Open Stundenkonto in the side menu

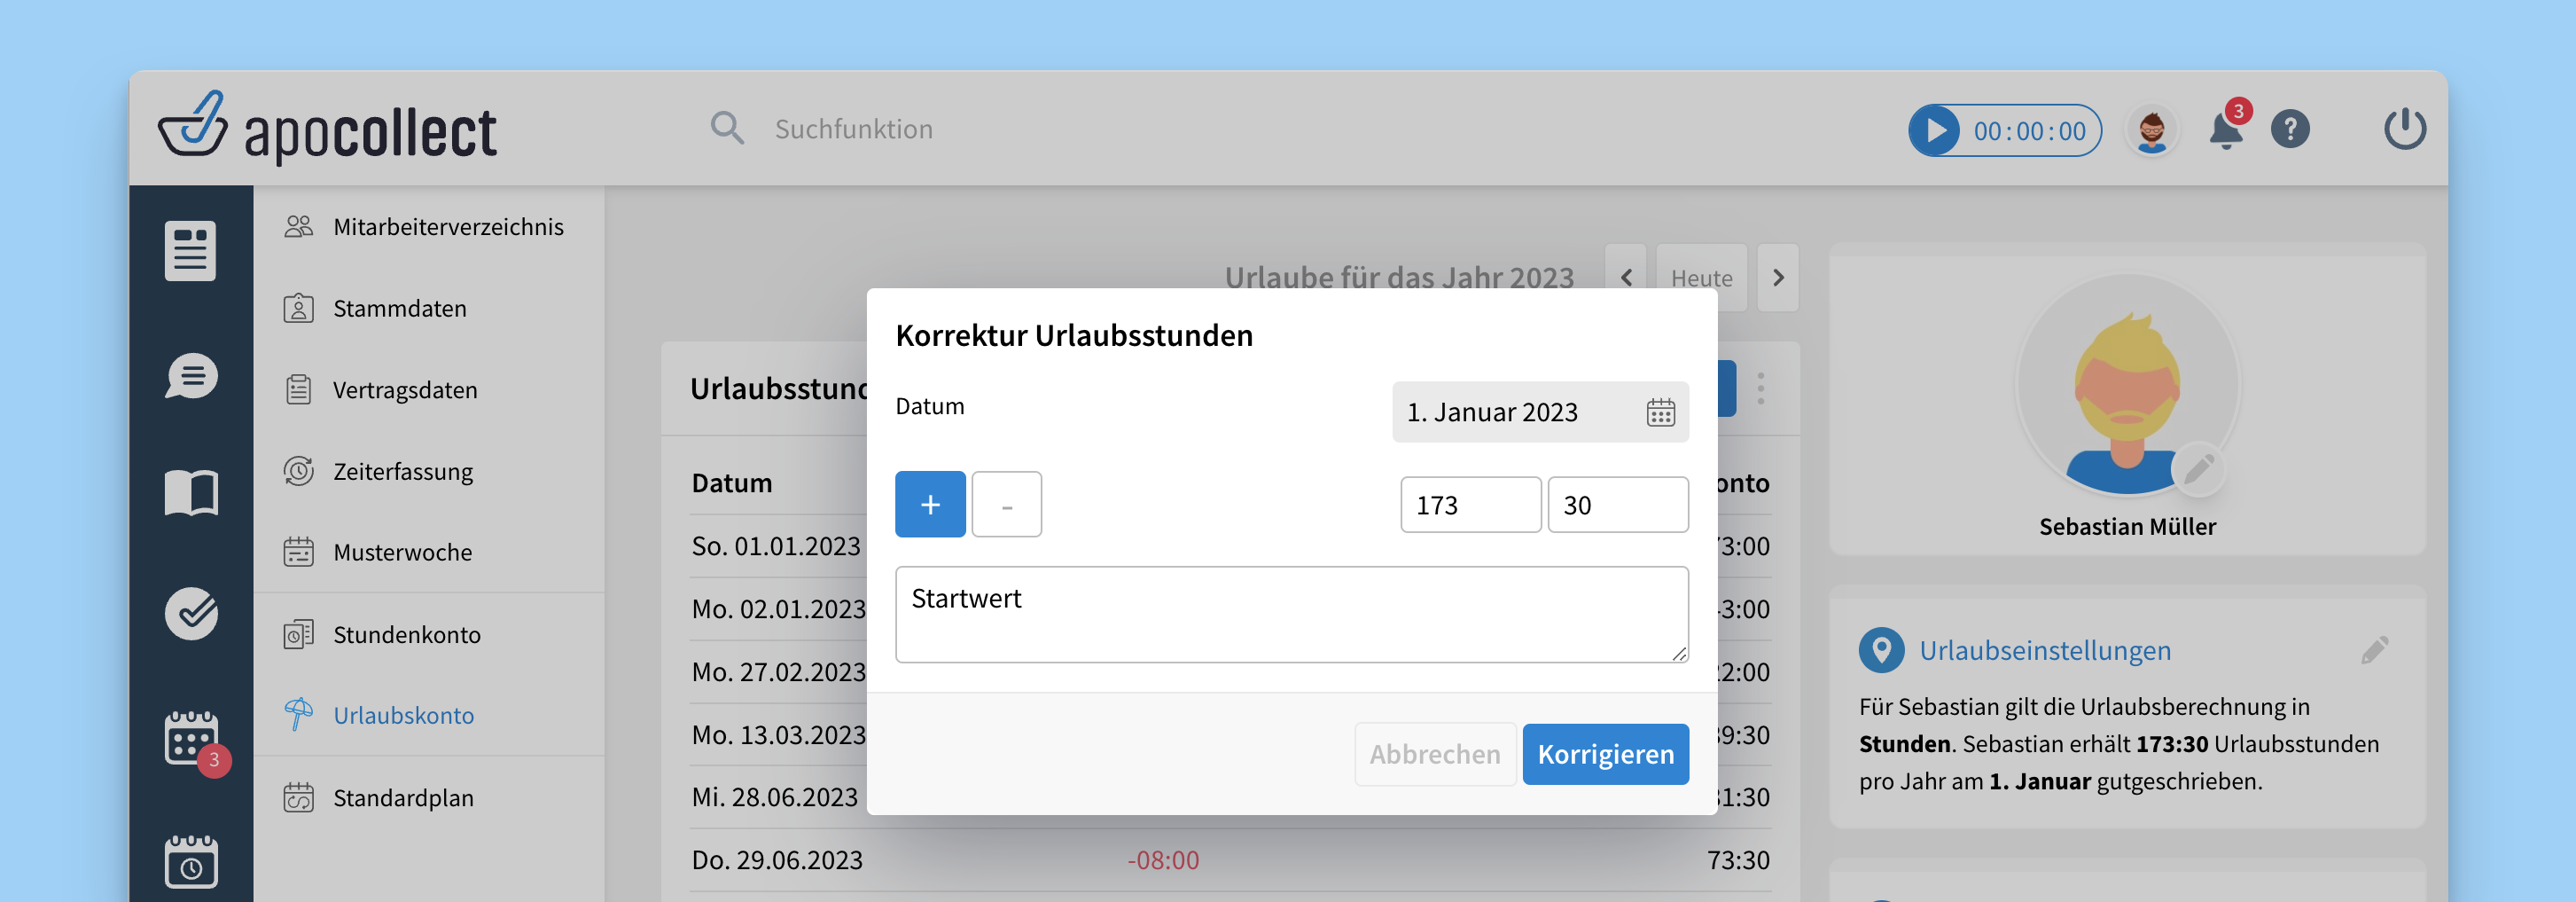[406, 634]
